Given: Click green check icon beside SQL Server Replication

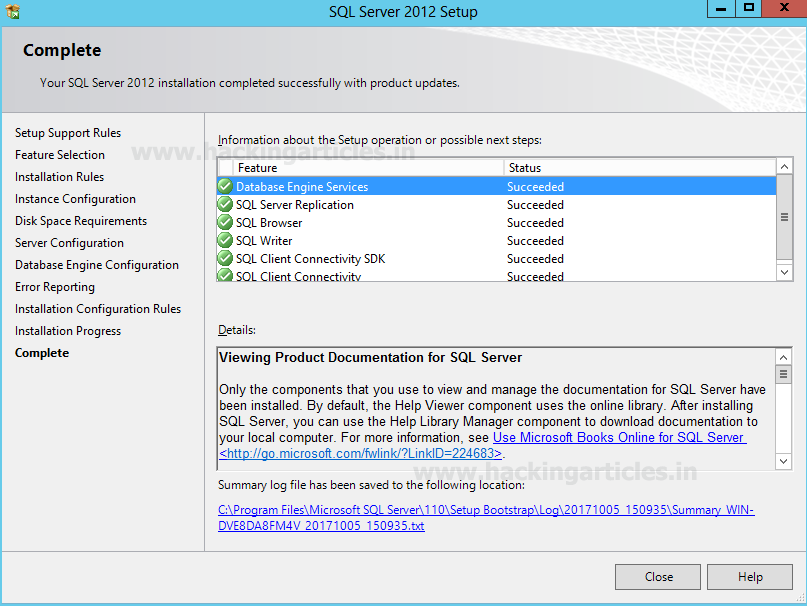Looking at the screenshot, I should coord(225,204).
